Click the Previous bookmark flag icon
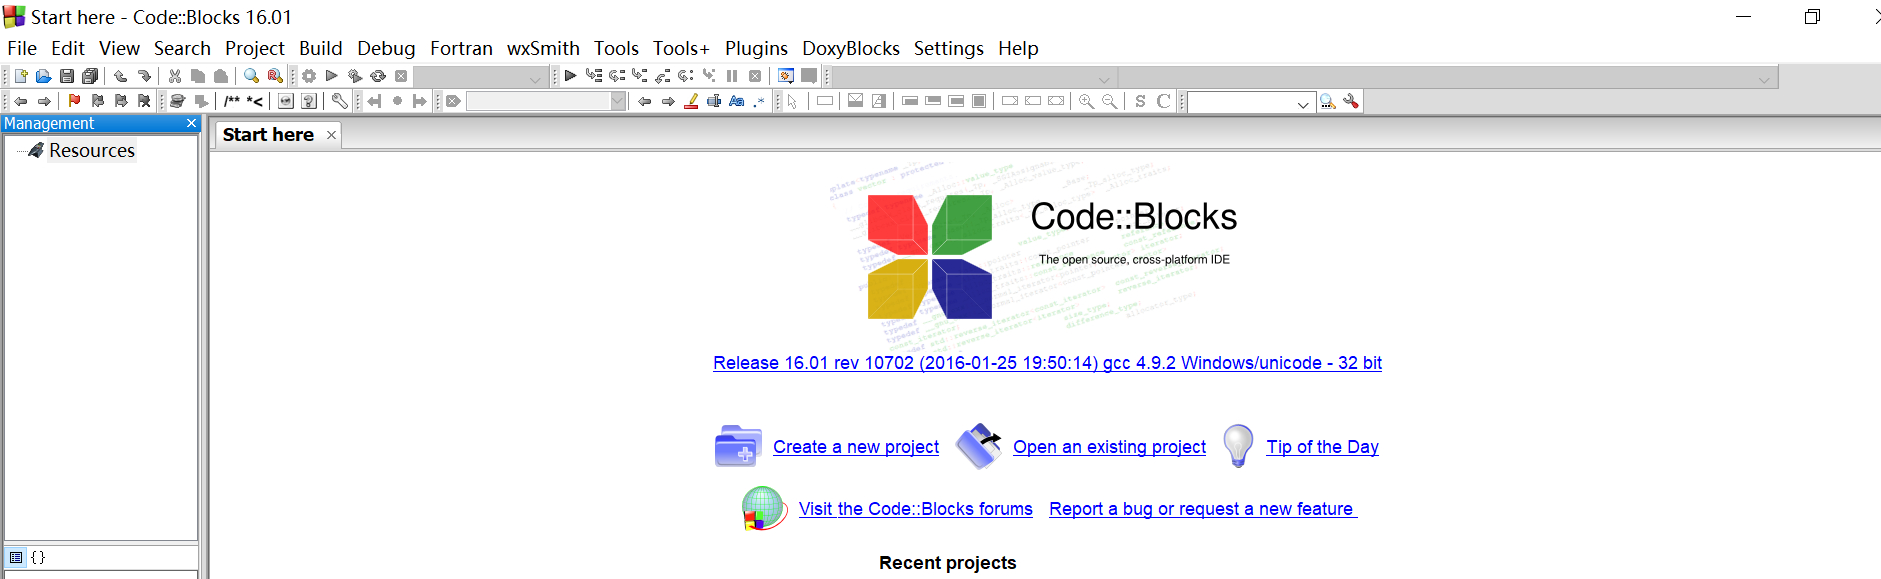This screenshot has width=1881, height=579. (x=97, y=101)
